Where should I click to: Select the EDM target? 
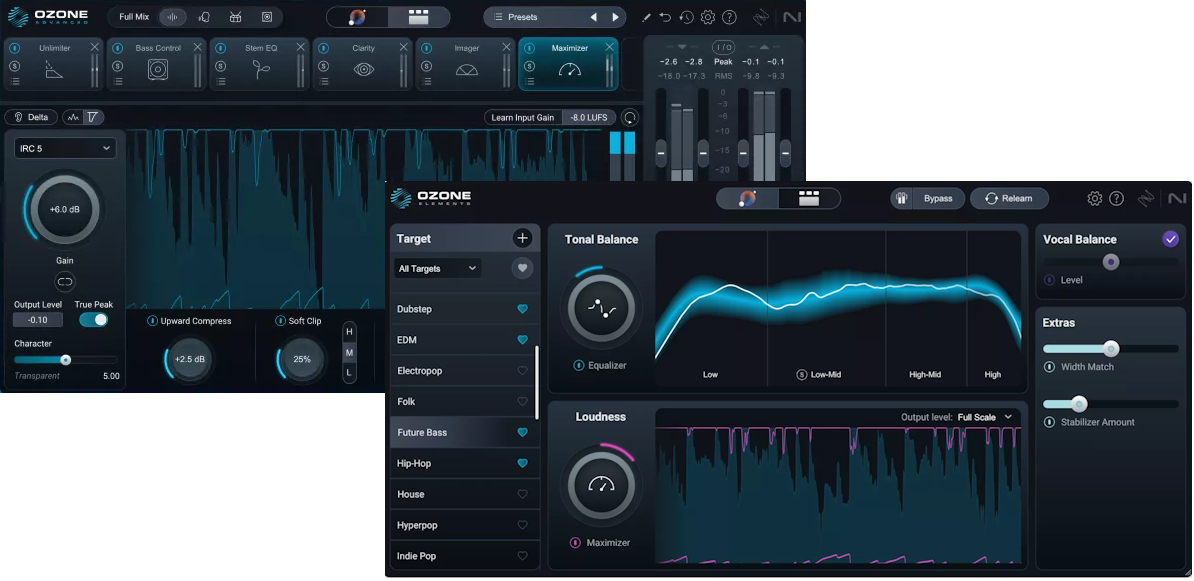point(465,340)
